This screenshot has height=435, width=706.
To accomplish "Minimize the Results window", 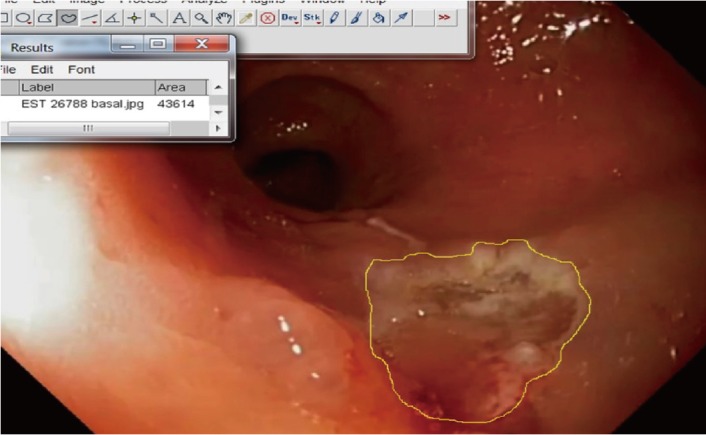I will click(x=128, y=44).
